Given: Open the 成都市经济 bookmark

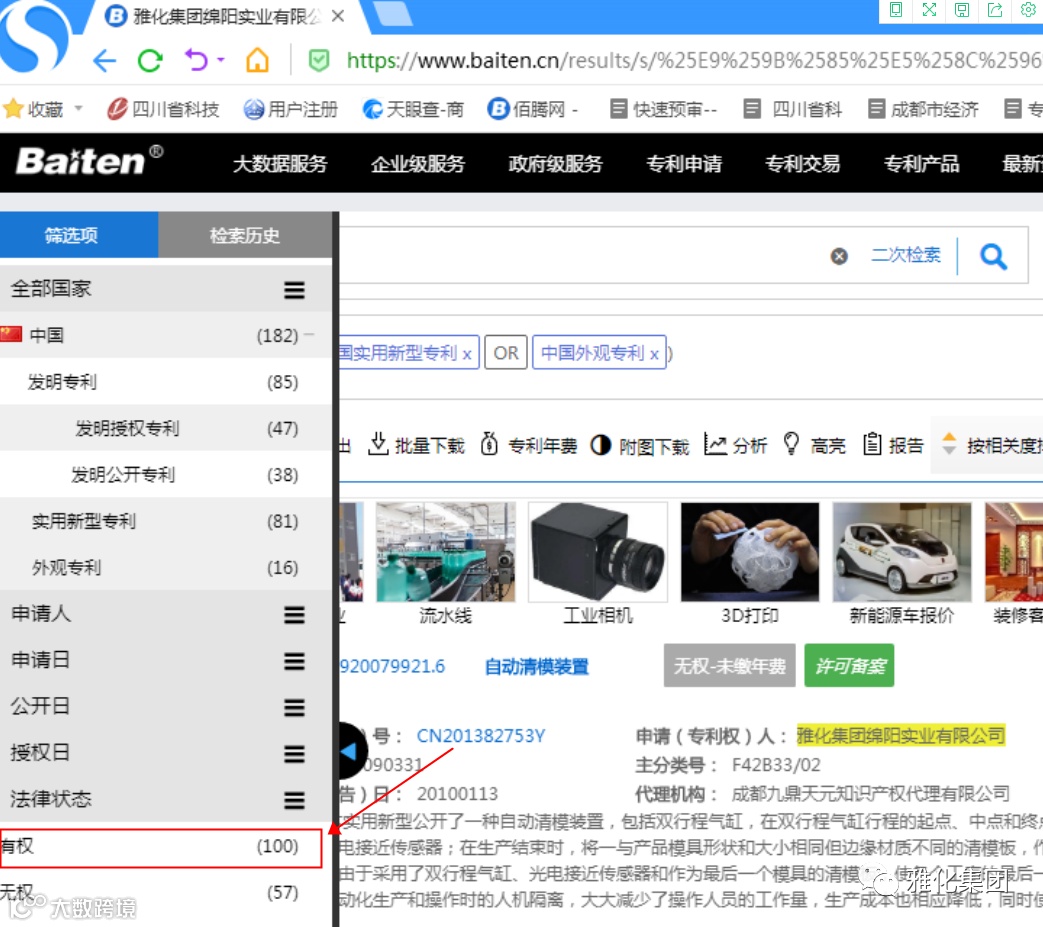Looking at the screenshot, I should point(923,109).
